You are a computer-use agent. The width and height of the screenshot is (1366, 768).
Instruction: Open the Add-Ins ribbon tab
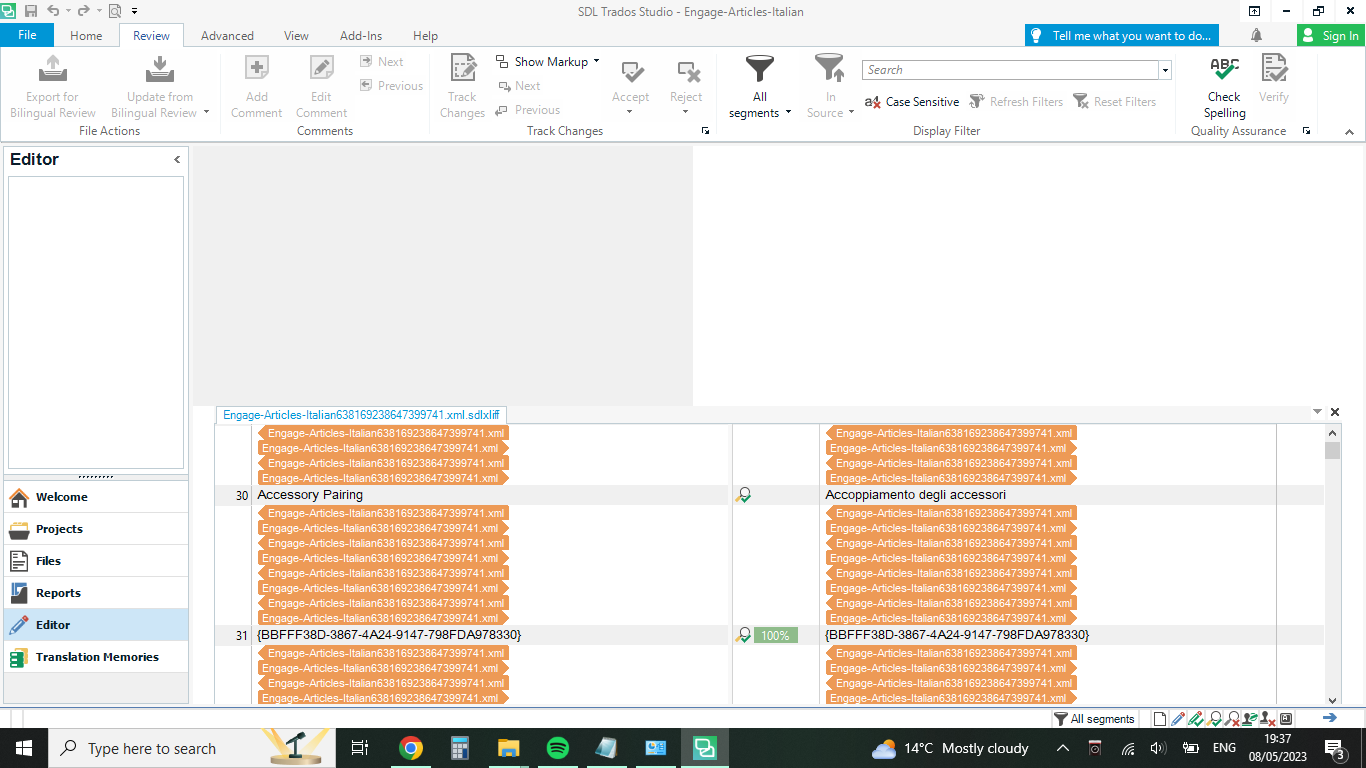pos(361,35)
